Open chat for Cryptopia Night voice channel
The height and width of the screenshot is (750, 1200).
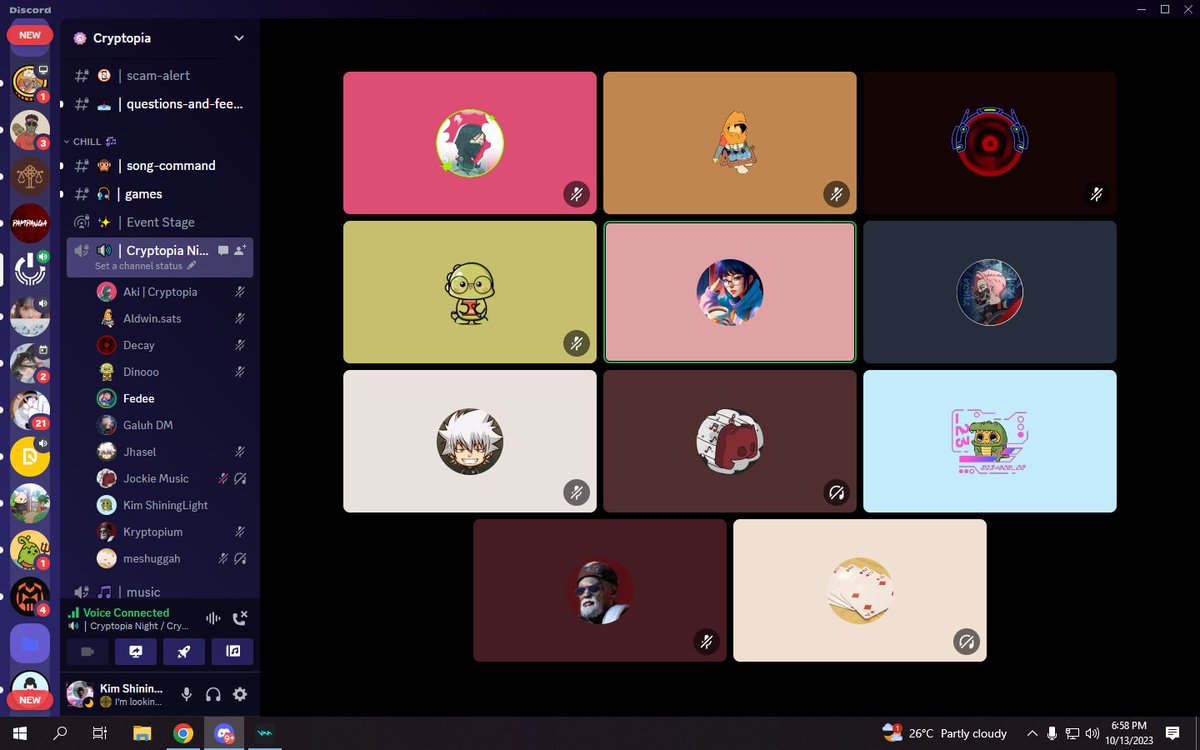point(223,250)
